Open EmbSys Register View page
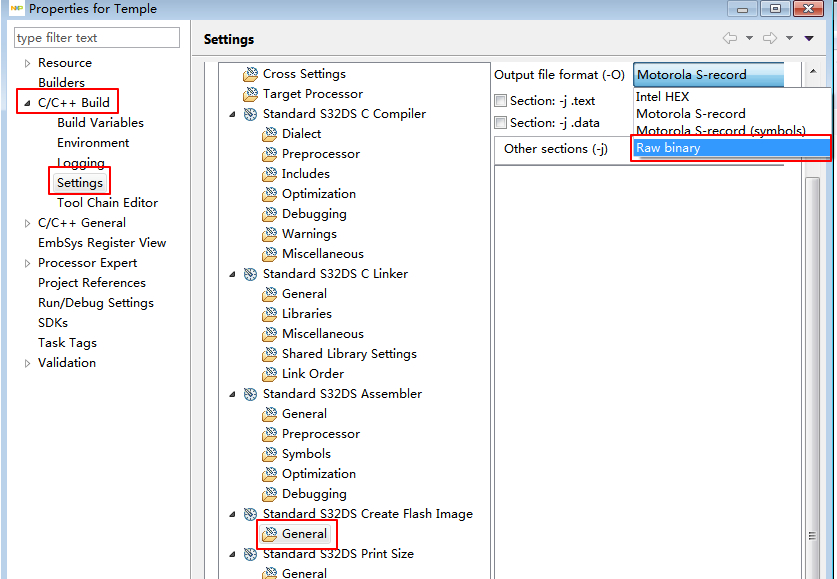Viewport: 837px width, 579px height. [x=102, y=243]
